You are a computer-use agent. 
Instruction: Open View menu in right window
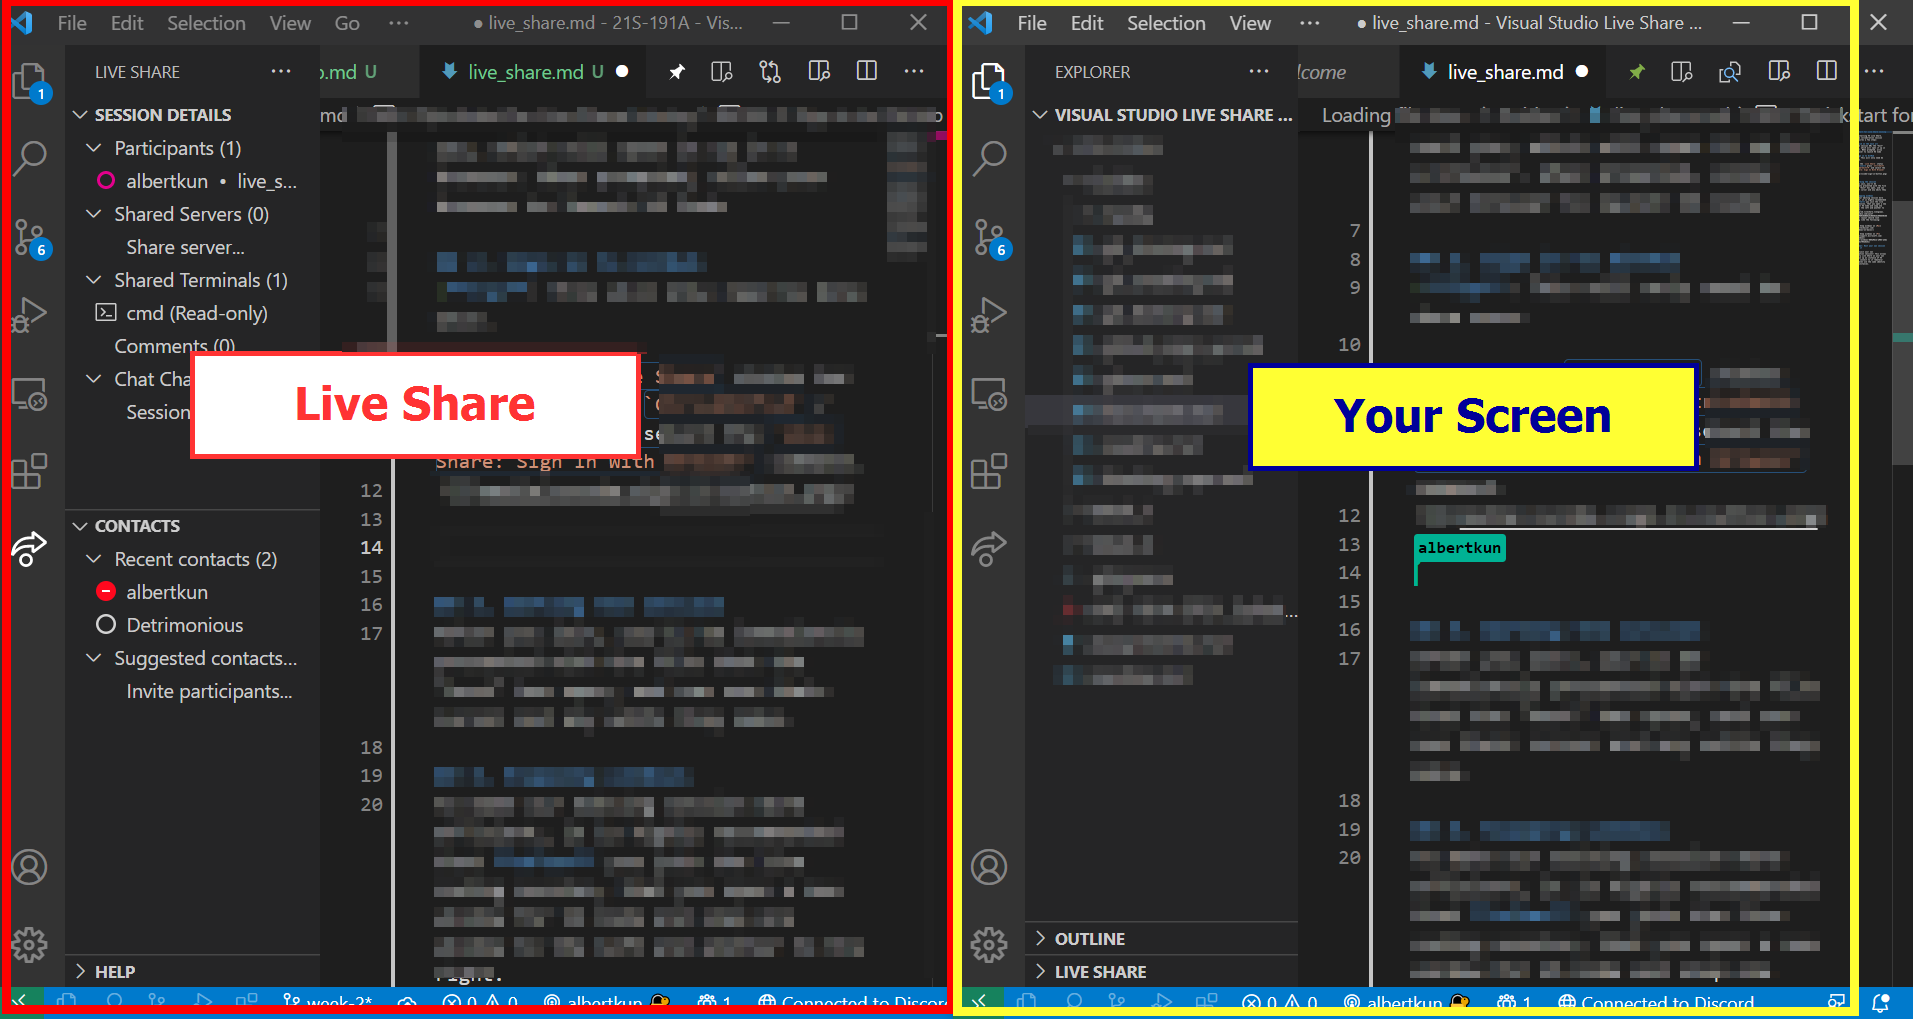tap(1250, 22)
